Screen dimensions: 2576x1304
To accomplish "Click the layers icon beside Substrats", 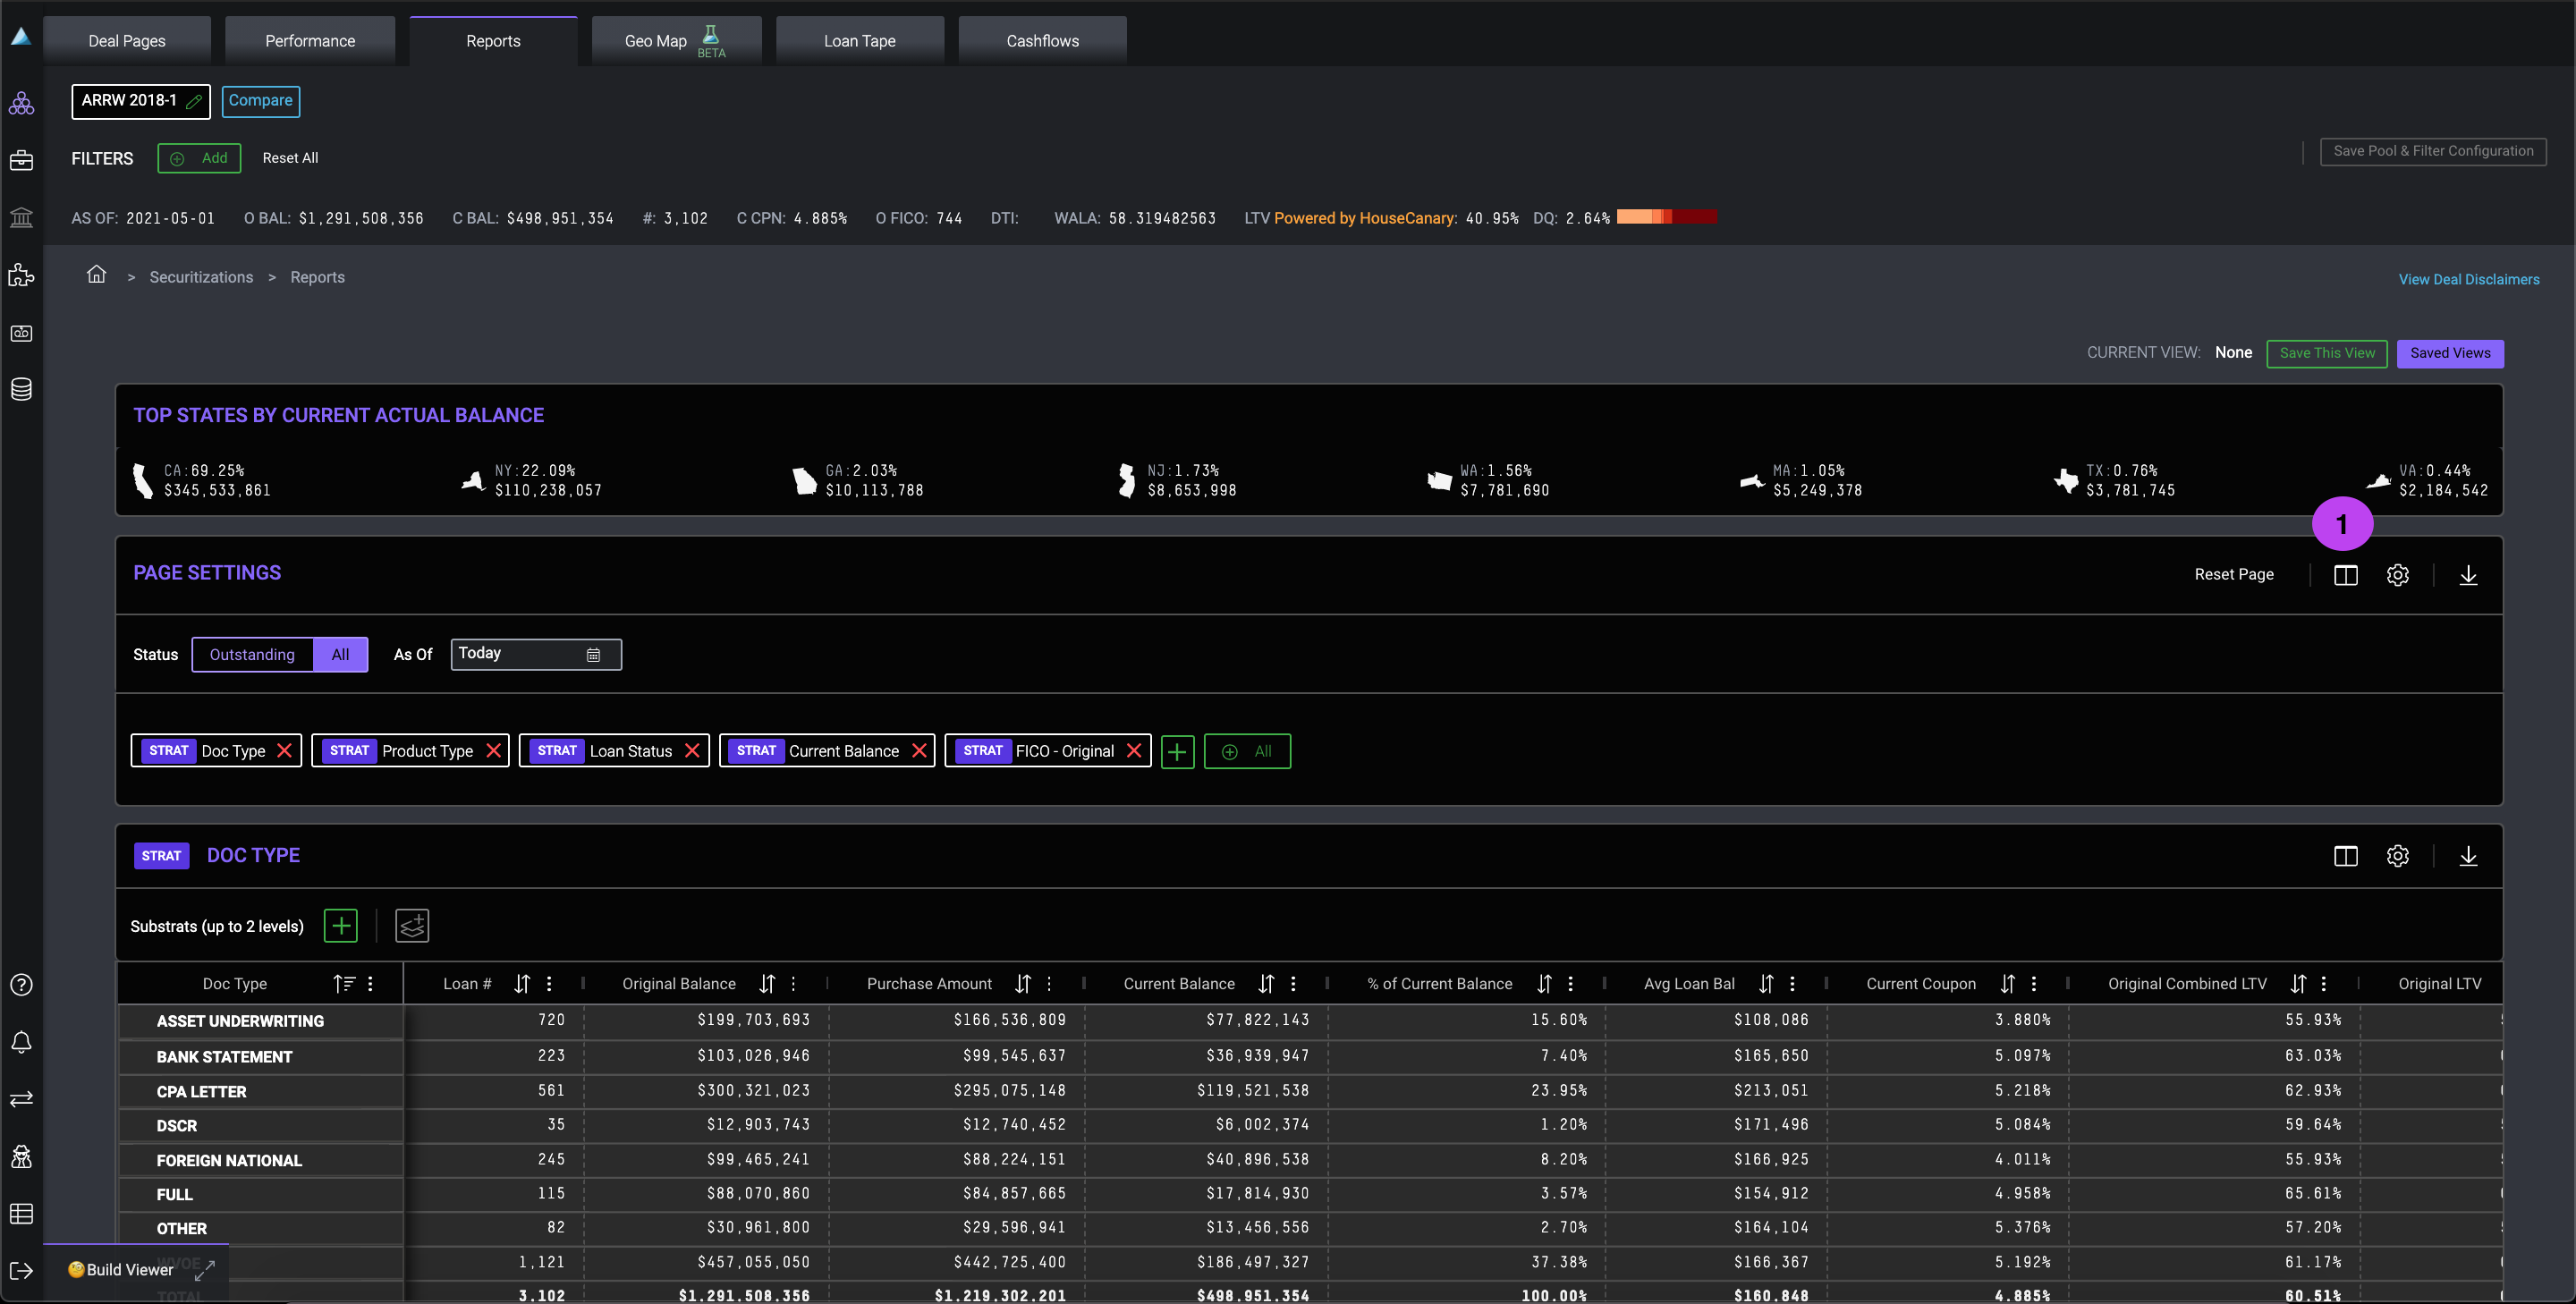I will pos(412,926).
